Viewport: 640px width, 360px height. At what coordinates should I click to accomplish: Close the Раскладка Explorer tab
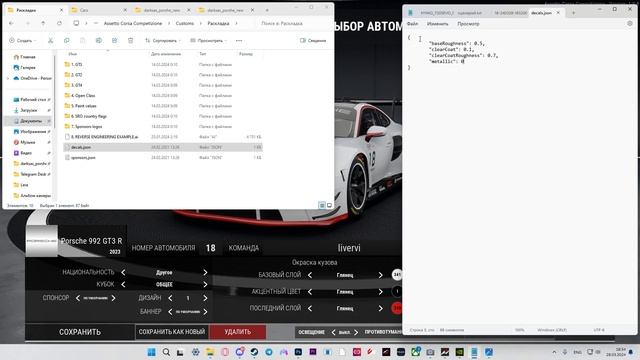(x=61, y=10)
